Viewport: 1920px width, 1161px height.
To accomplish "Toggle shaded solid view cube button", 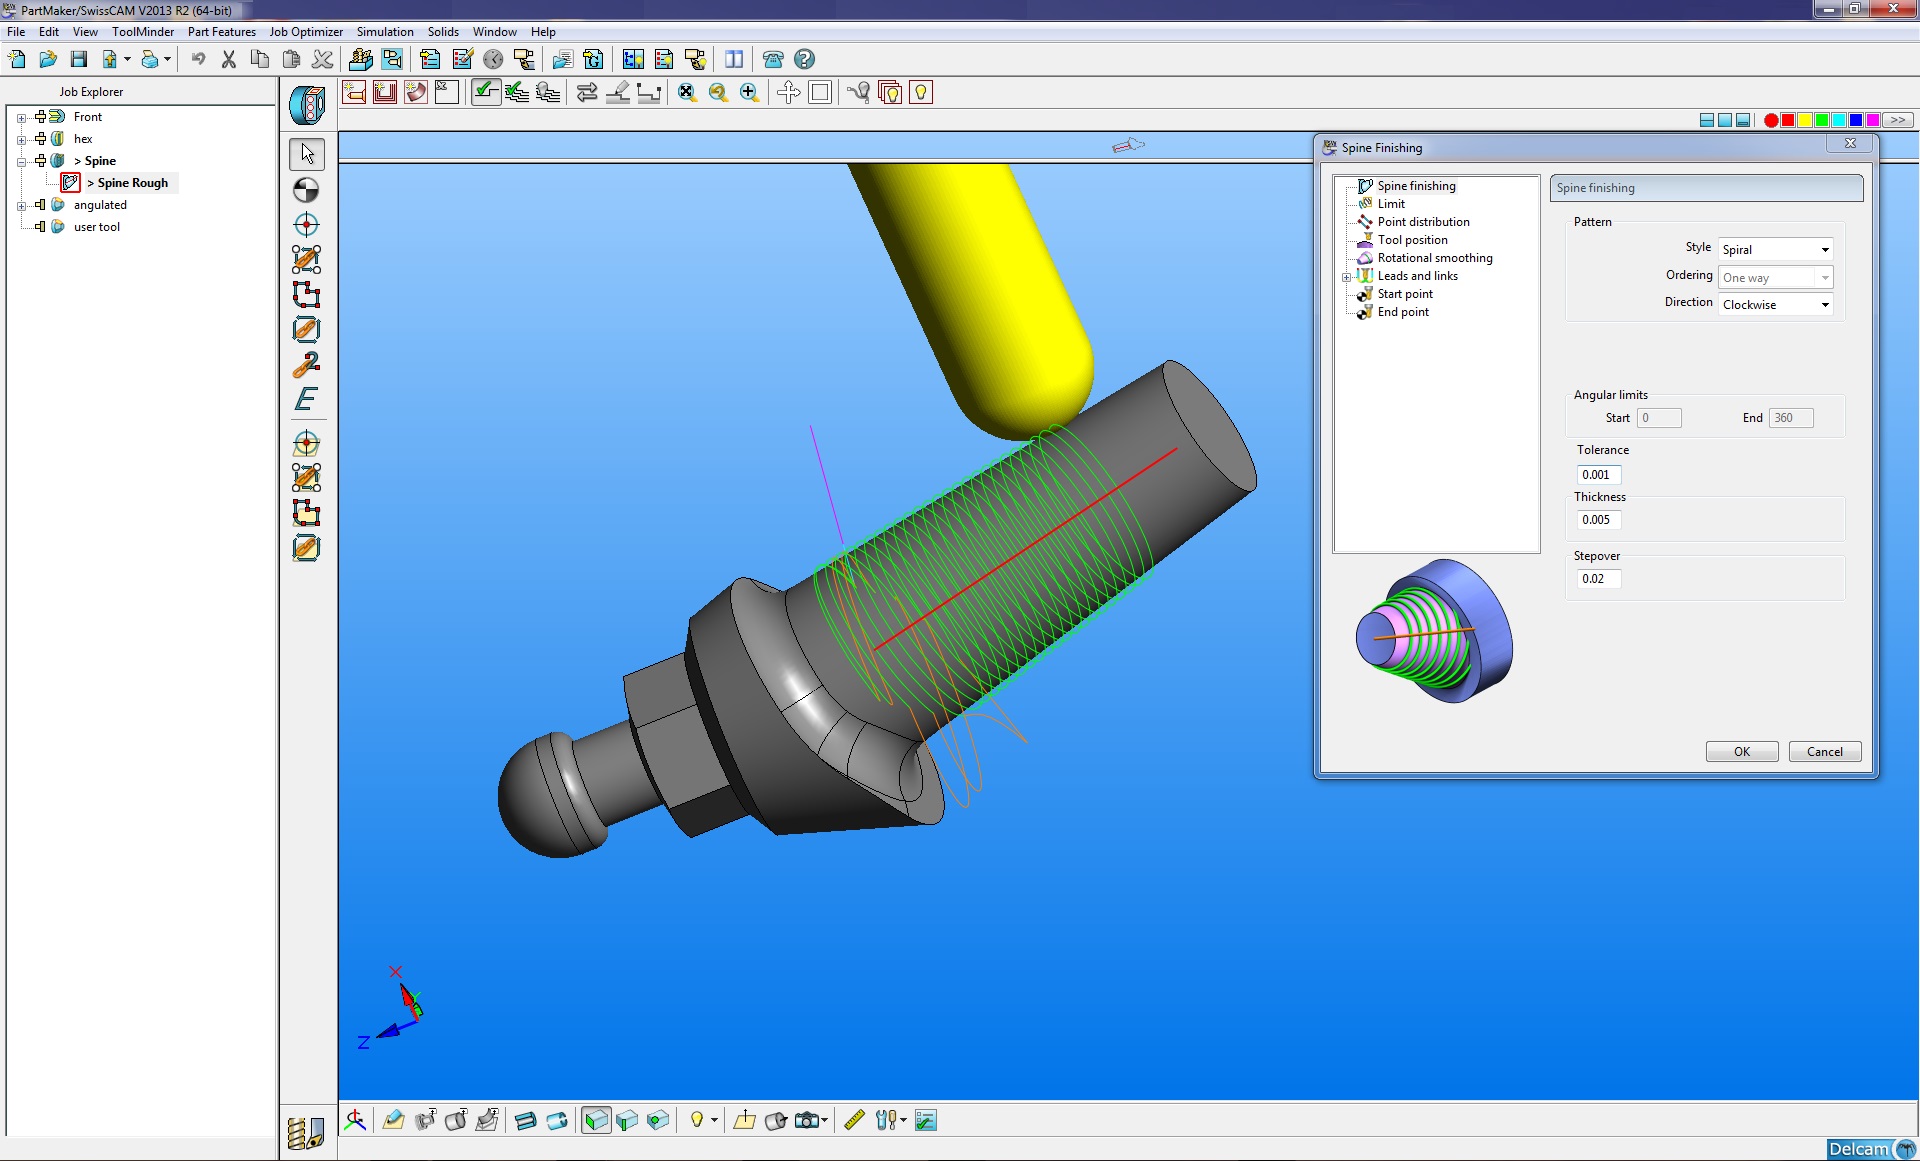I will tap(596, 1120).
